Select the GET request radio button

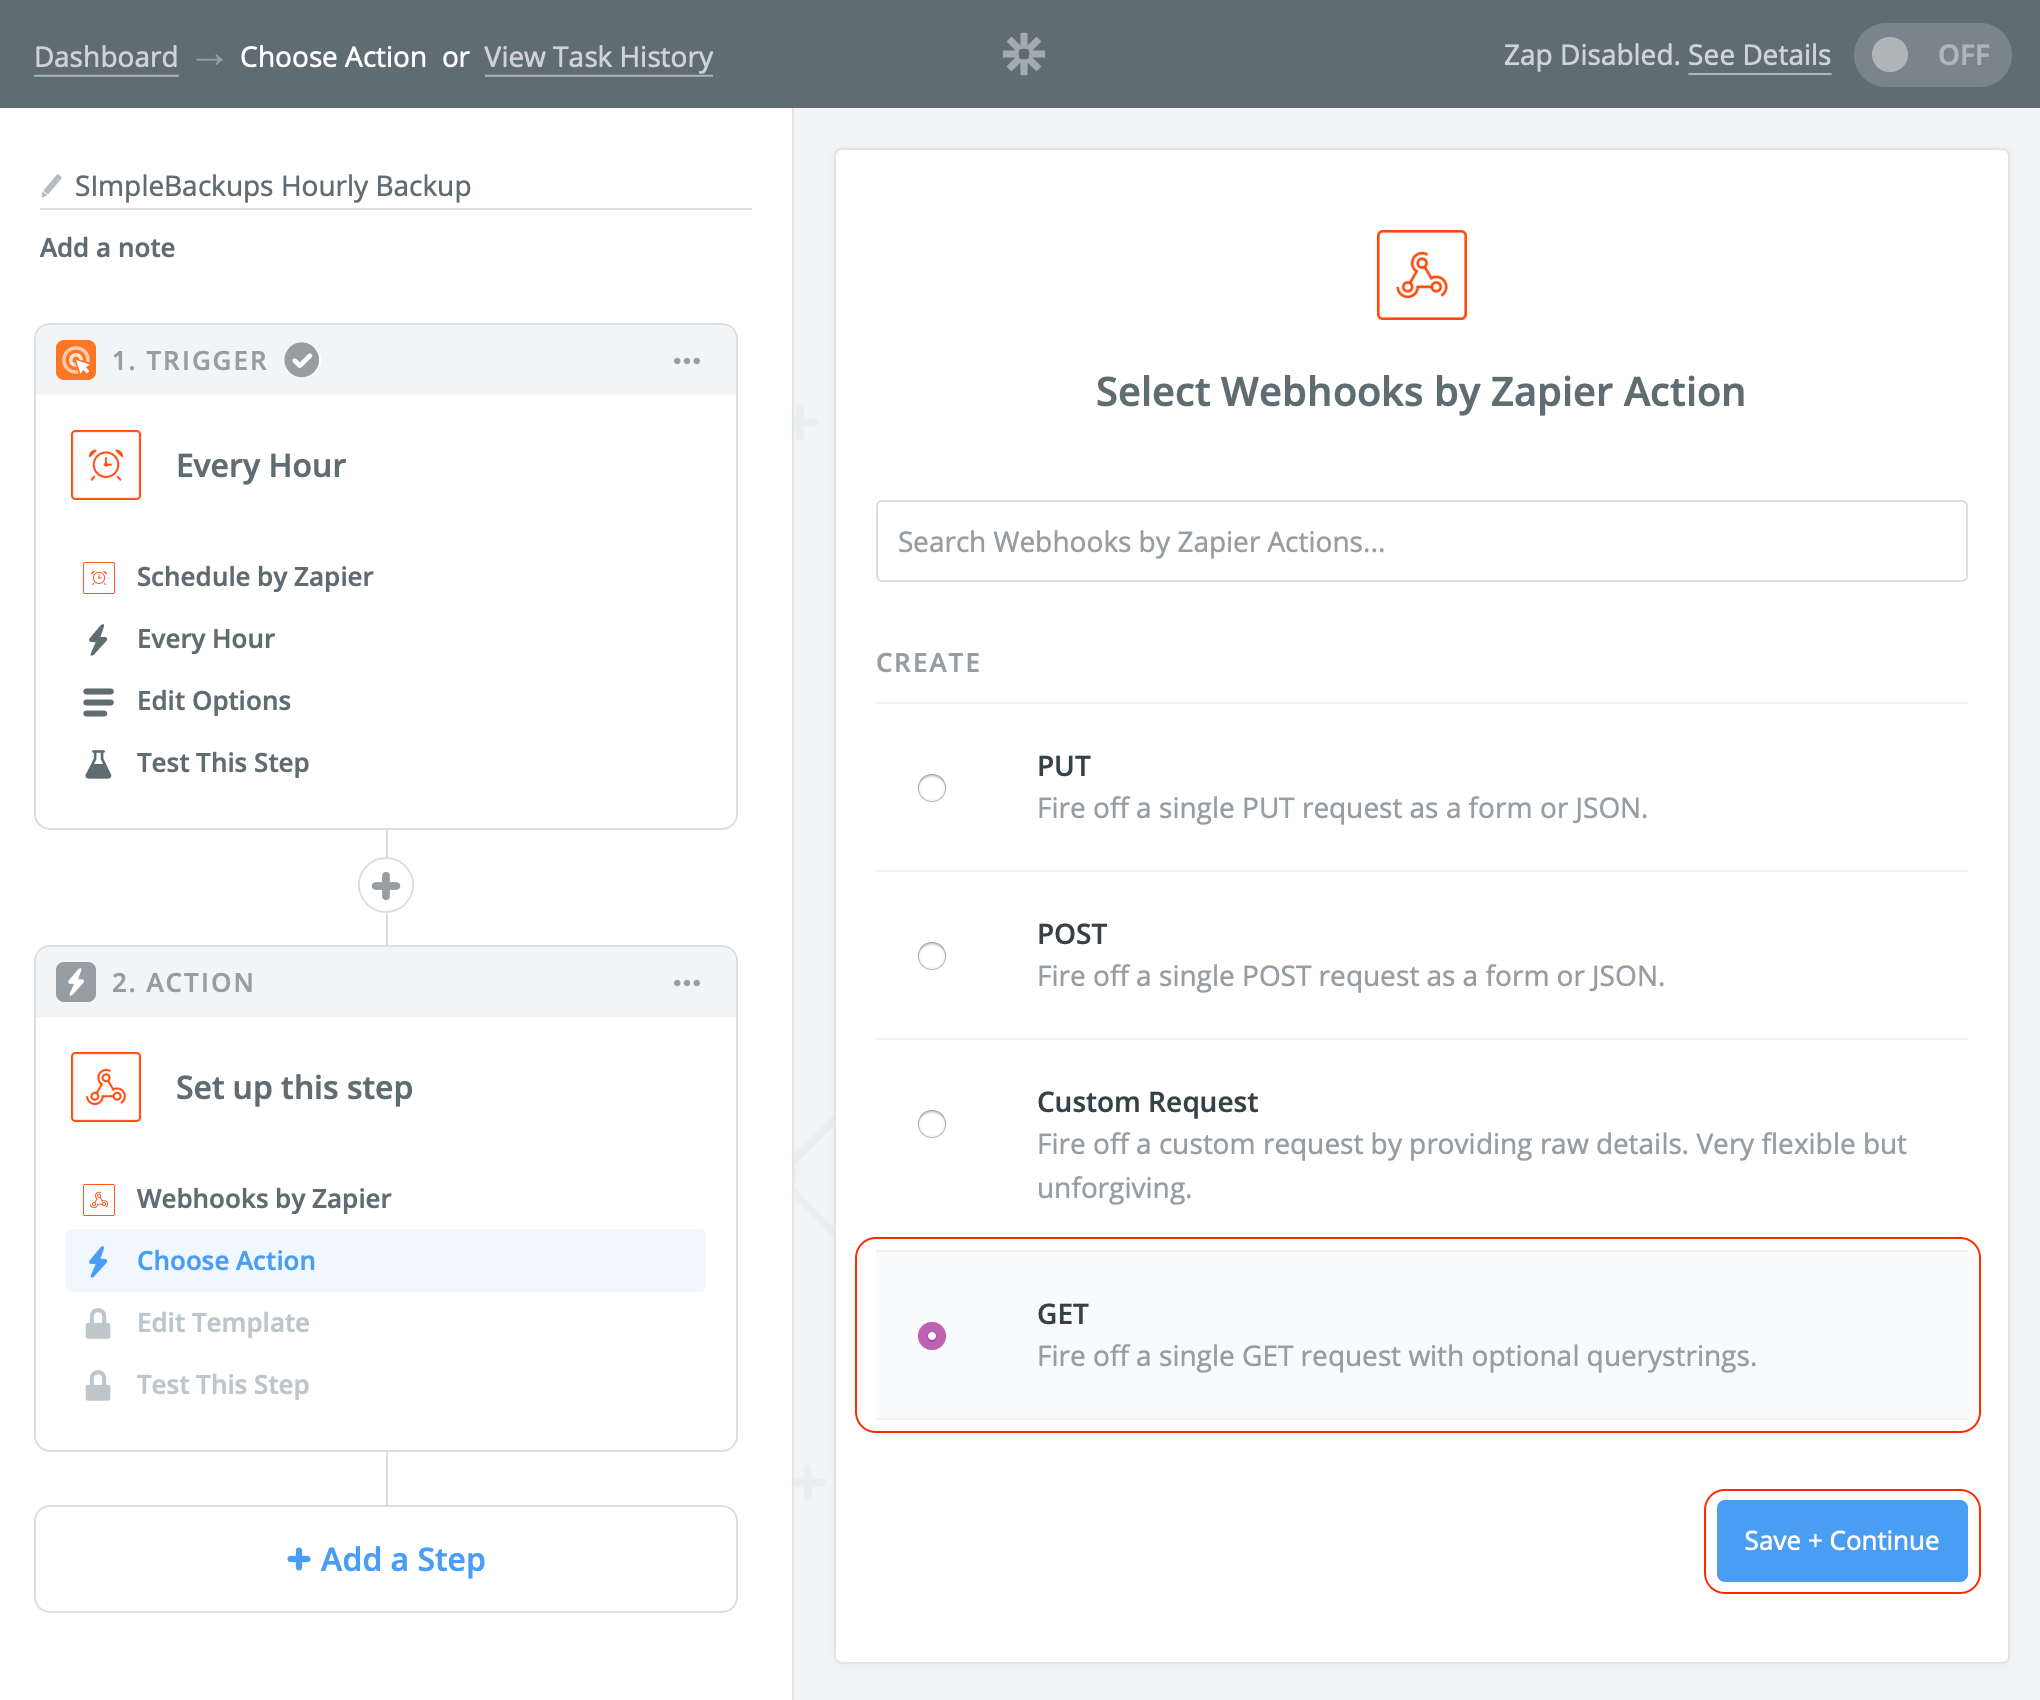click(932, 1334)
